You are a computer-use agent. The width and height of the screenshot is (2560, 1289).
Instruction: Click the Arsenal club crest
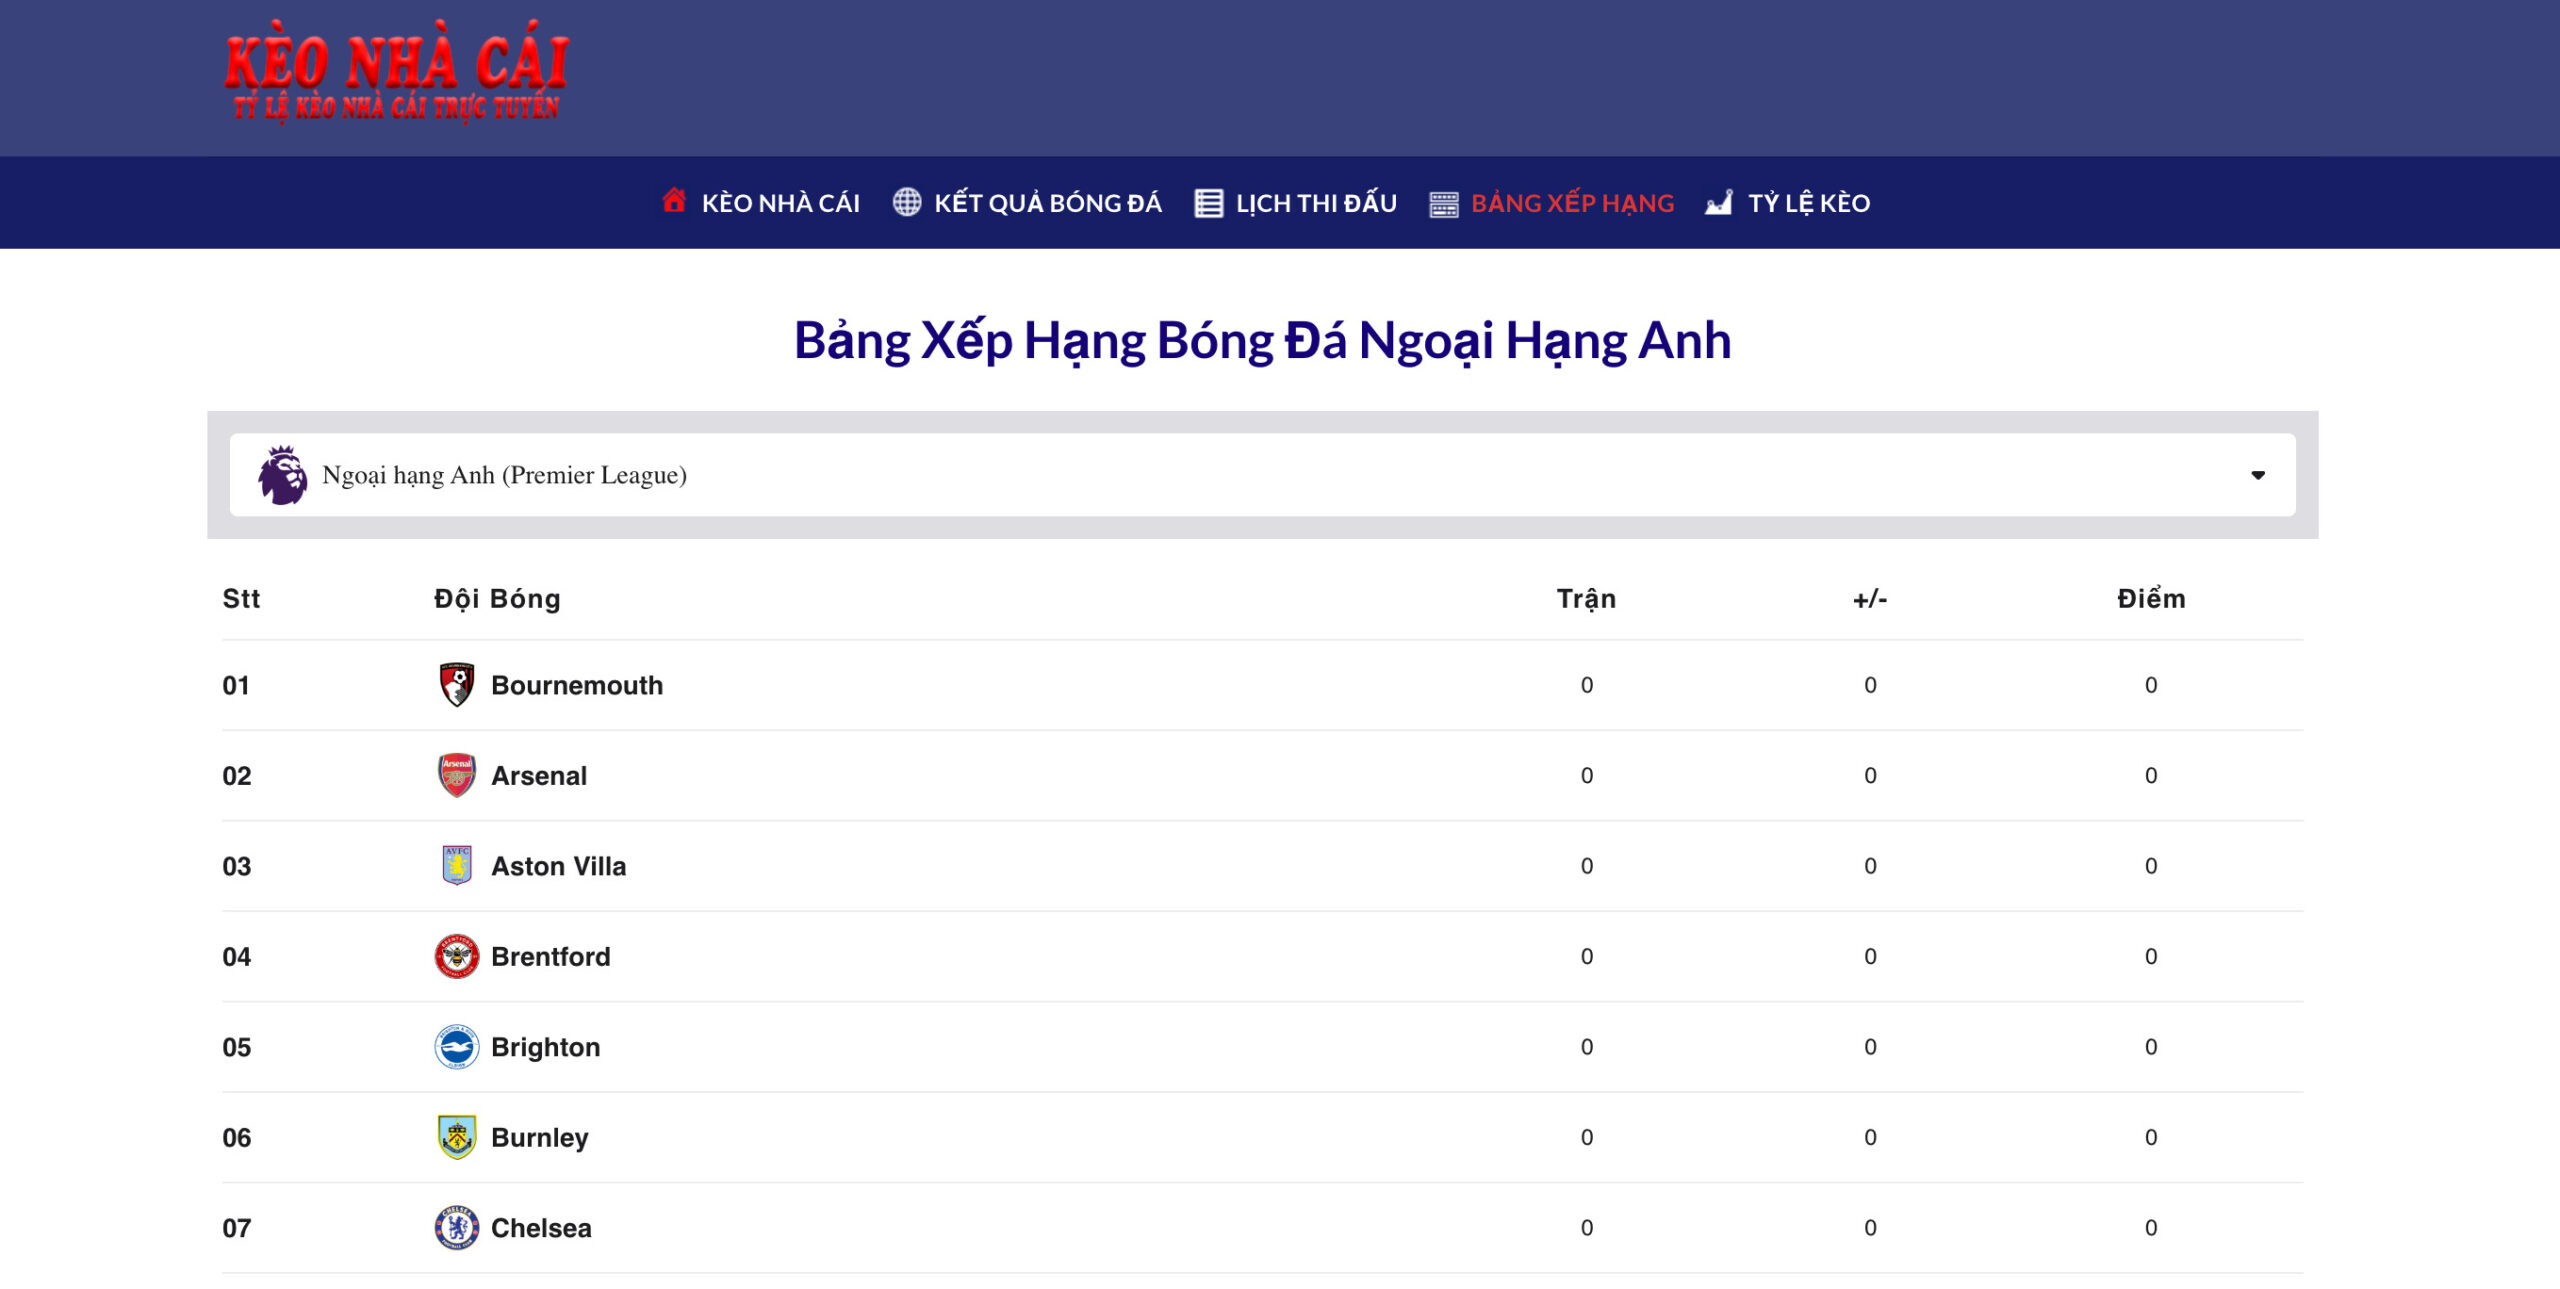(457, 775)
